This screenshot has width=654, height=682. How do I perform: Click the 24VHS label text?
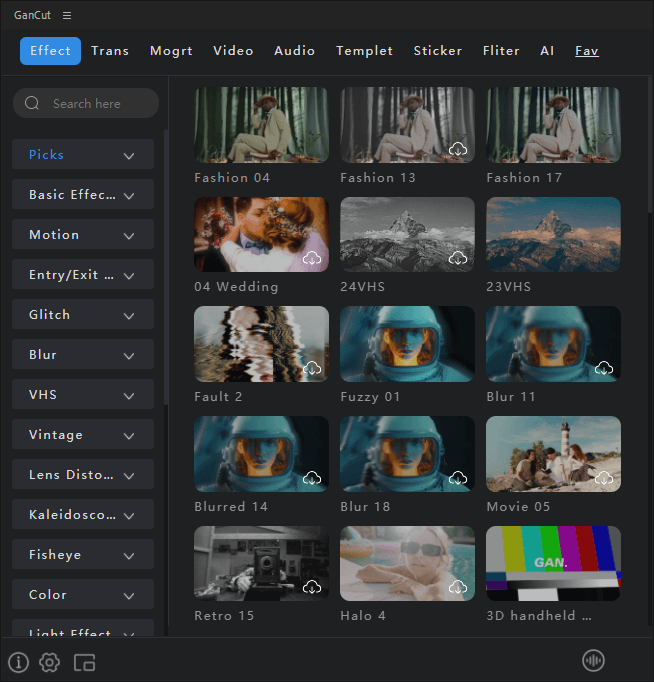click(363, 287)
